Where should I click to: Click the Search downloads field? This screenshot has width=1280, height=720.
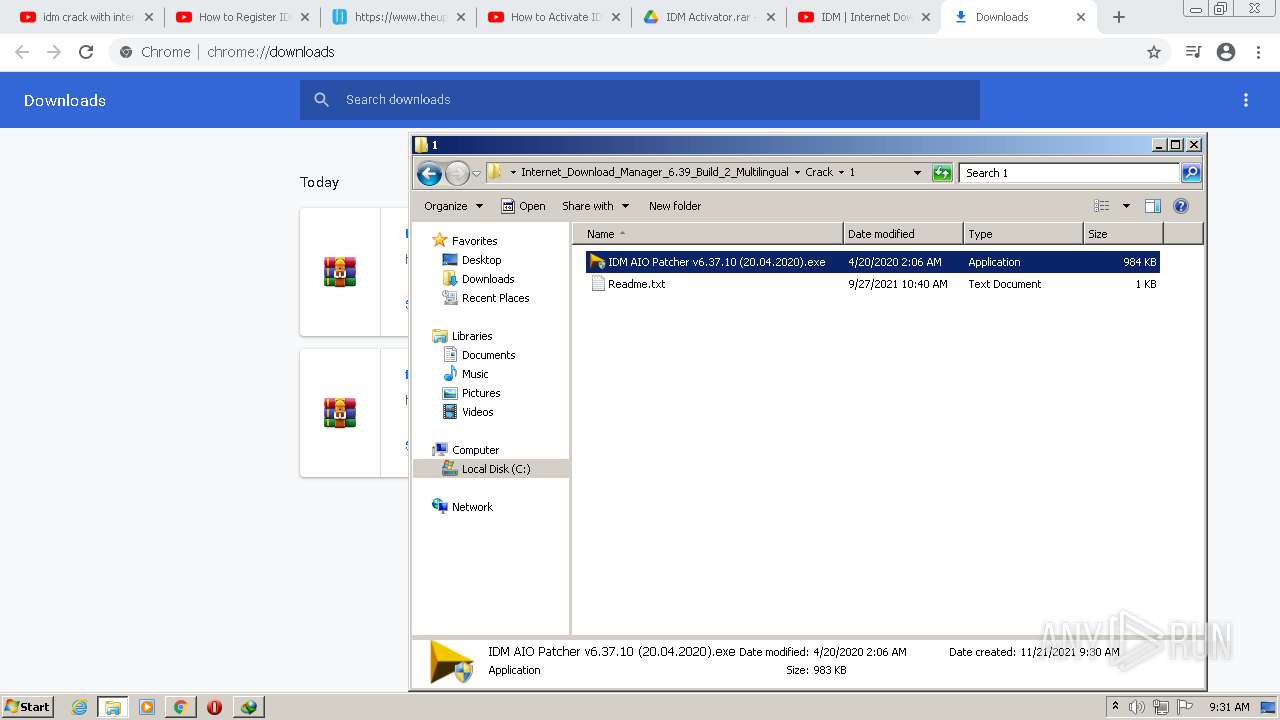(x=640, y=100)
